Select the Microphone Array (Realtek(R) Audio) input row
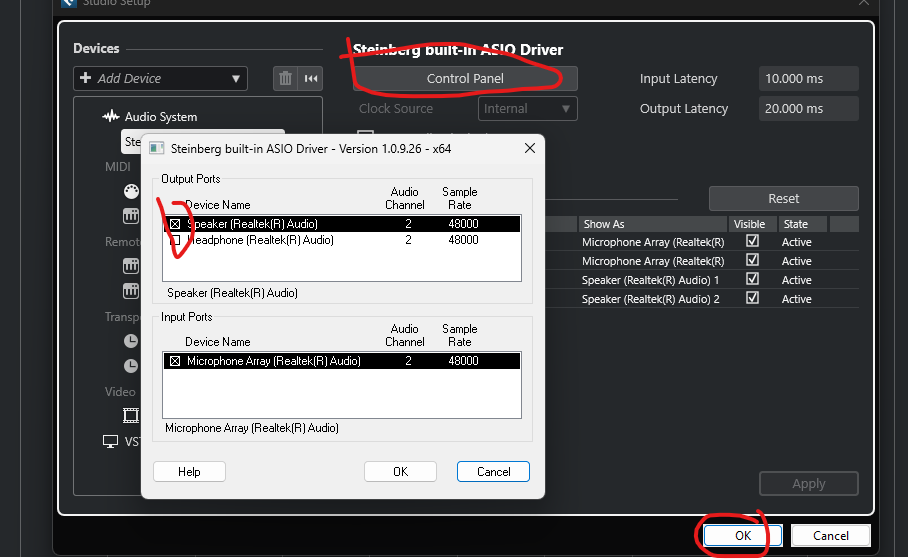 [342, 361]
